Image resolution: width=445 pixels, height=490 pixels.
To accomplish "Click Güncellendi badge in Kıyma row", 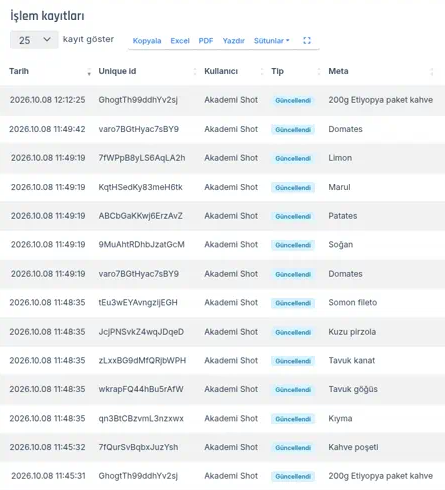I will pos(293,419).
